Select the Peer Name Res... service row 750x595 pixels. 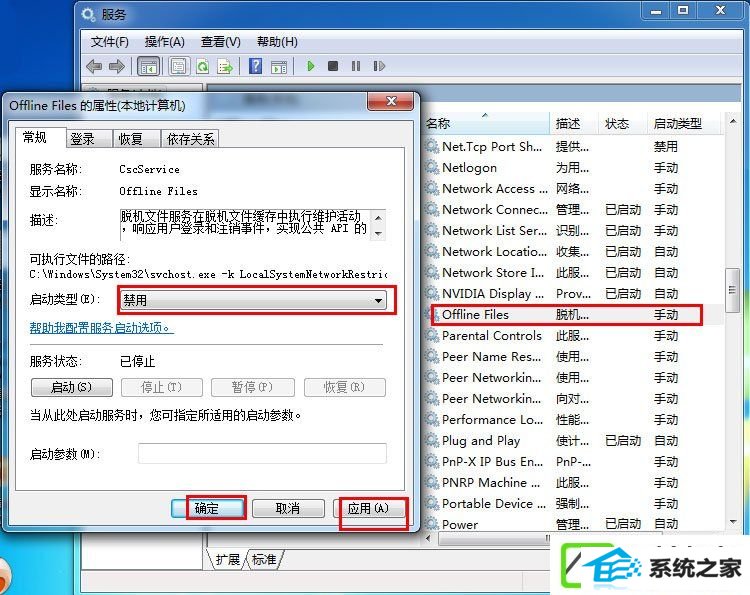574,356
